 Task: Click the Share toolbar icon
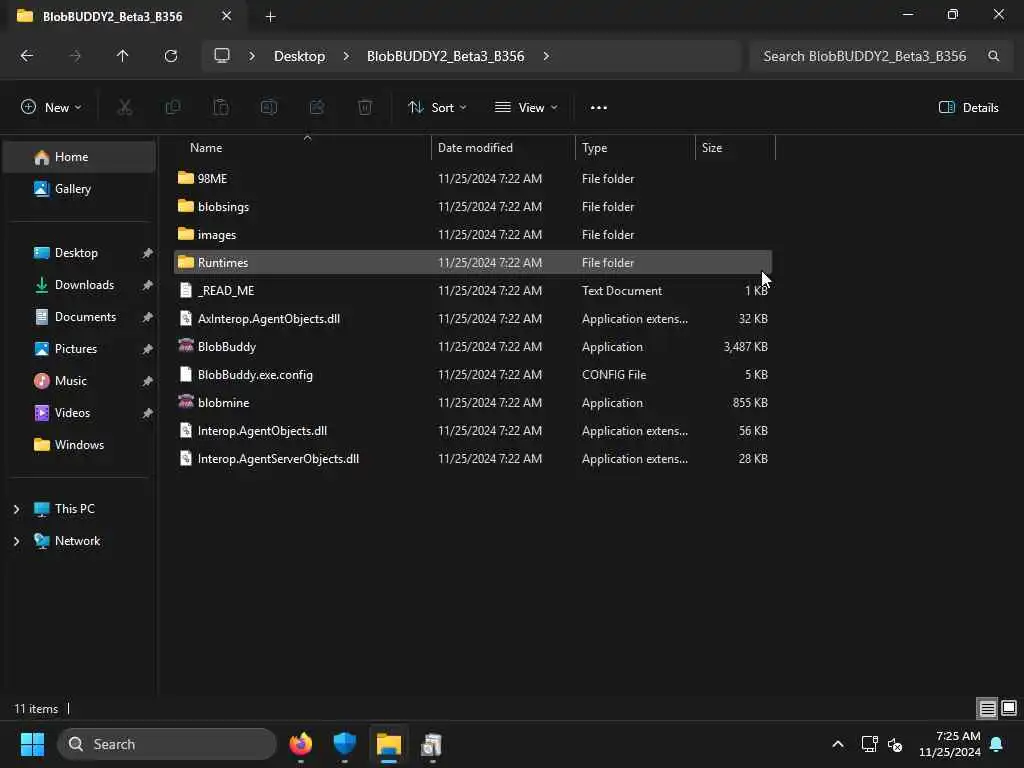point(317,107)
